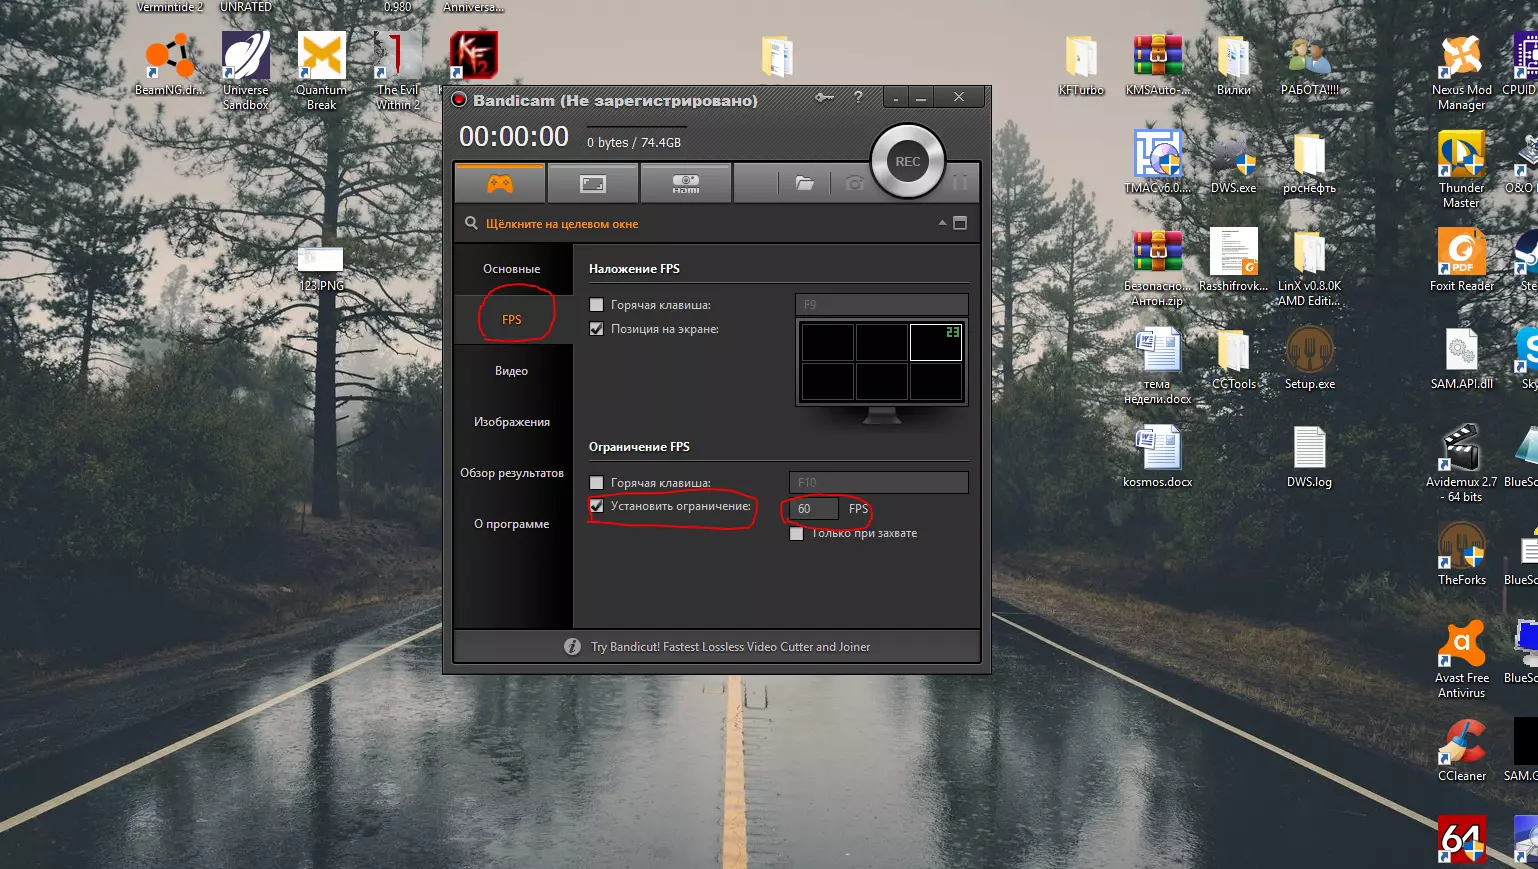1538x869 pixels.
Task: Open Bandicam registration via the key icon
Action: [x=824, y=97]
